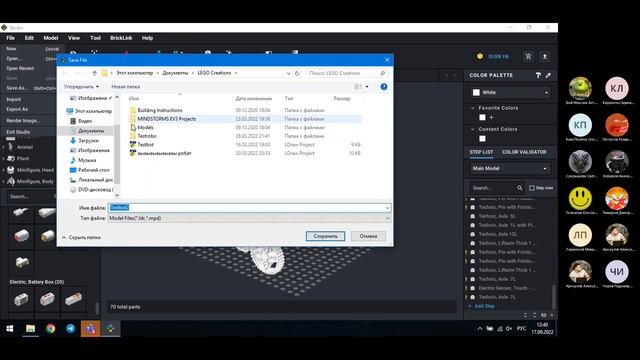Select the eyedropper icon in Color Palette header
This screenshot has width=640, height=360.
548,75
